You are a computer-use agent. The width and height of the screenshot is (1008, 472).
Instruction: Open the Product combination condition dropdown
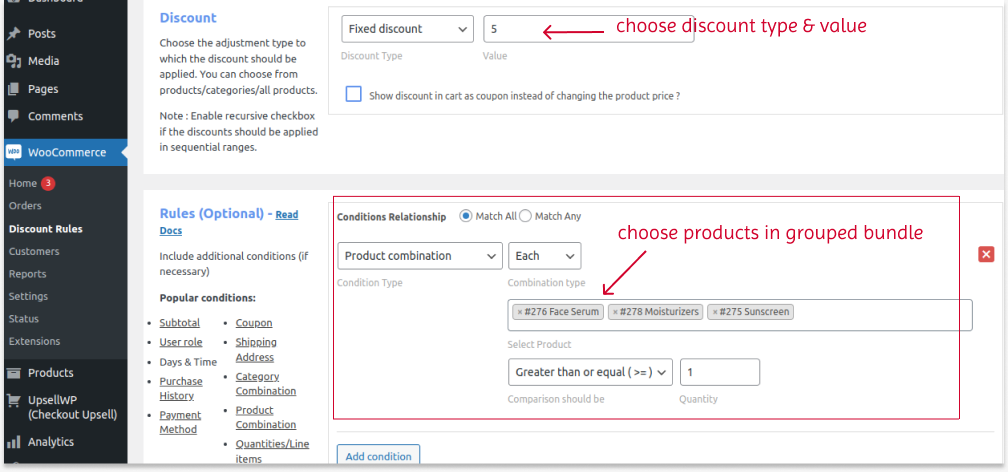(419, 256)
